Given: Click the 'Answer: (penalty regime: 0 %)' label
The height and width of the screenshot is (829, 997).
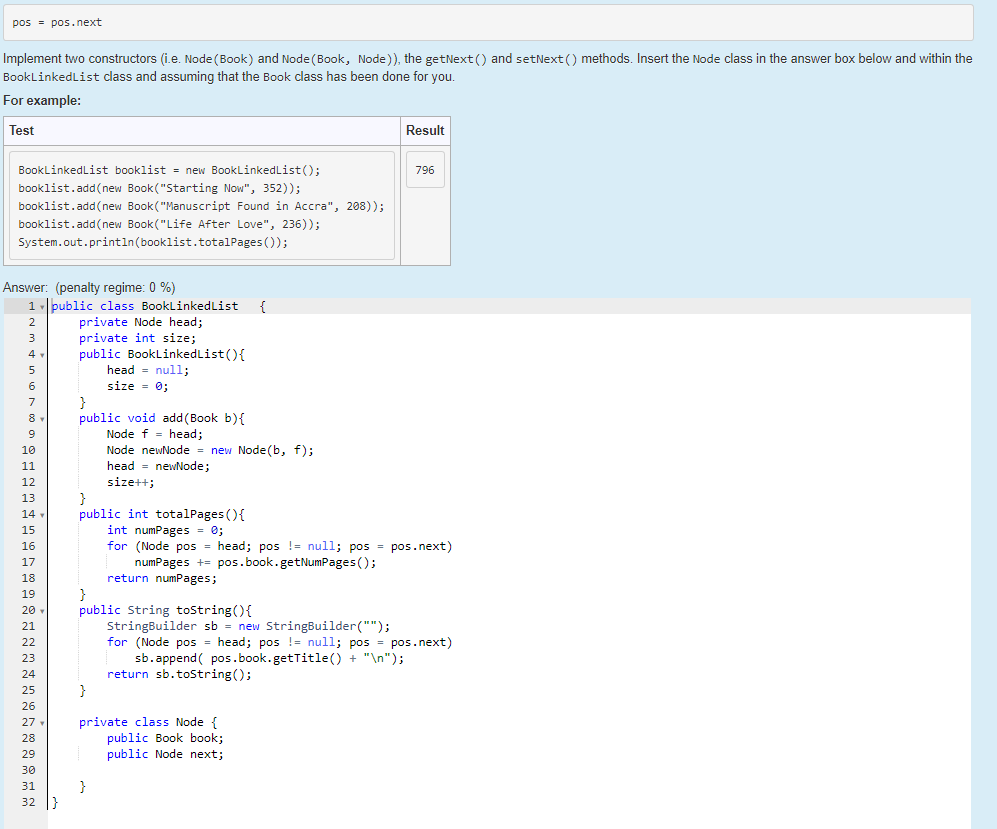Looking at the screenshot, I should tap(89, 287).
